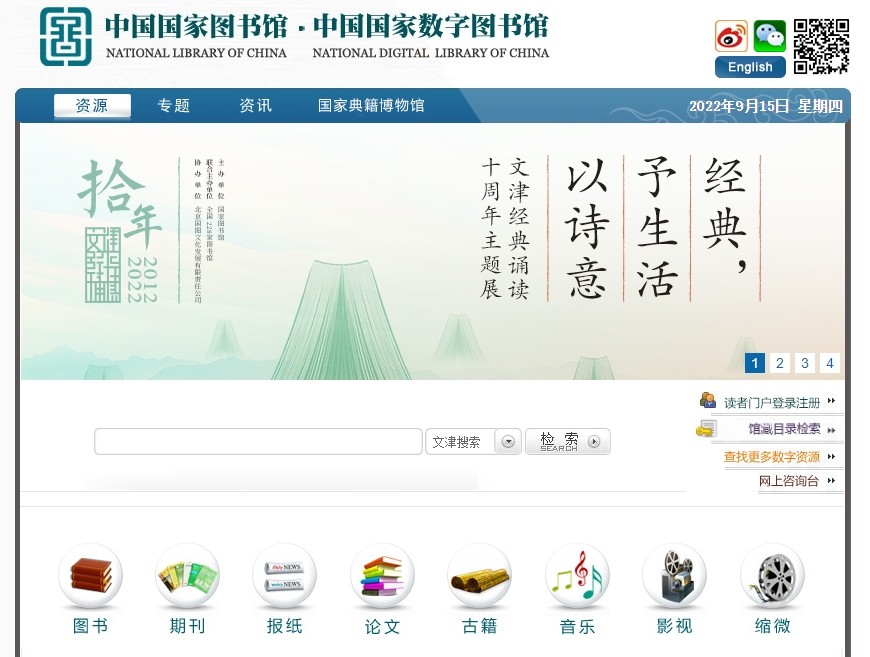The image size is (870, 657).
Task: Open the 图书 books icon
Action: (90, 575)
